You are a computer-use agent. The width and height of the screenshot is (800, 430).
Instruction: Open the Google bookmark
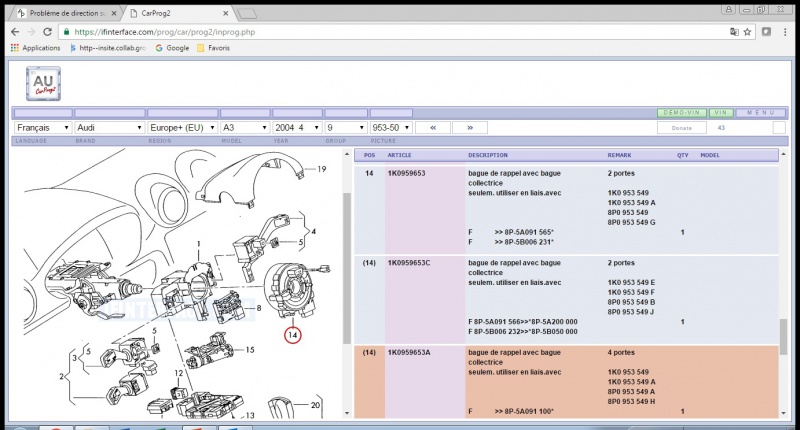coord(172,48)
